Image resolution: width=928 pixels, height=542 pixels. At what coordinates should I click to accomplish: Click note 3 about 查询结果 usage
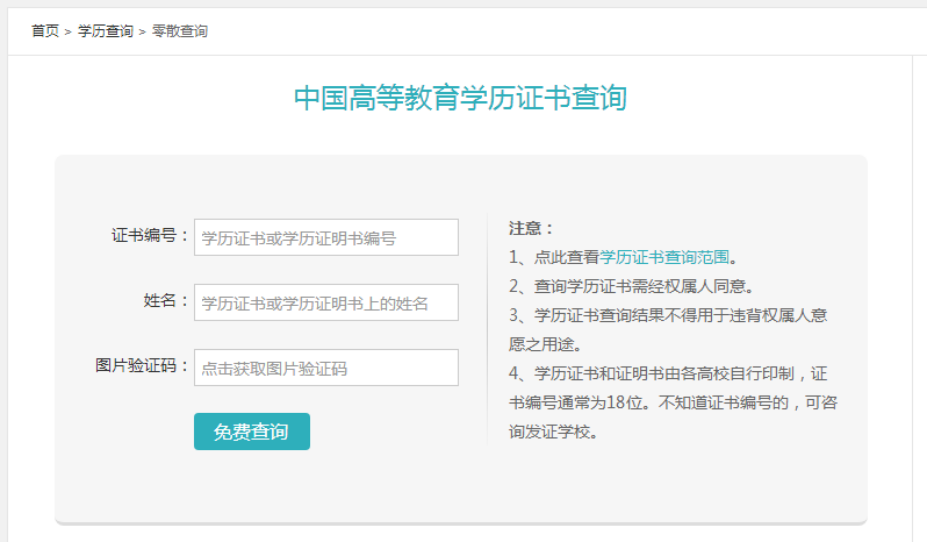click(x=668, y=330)
